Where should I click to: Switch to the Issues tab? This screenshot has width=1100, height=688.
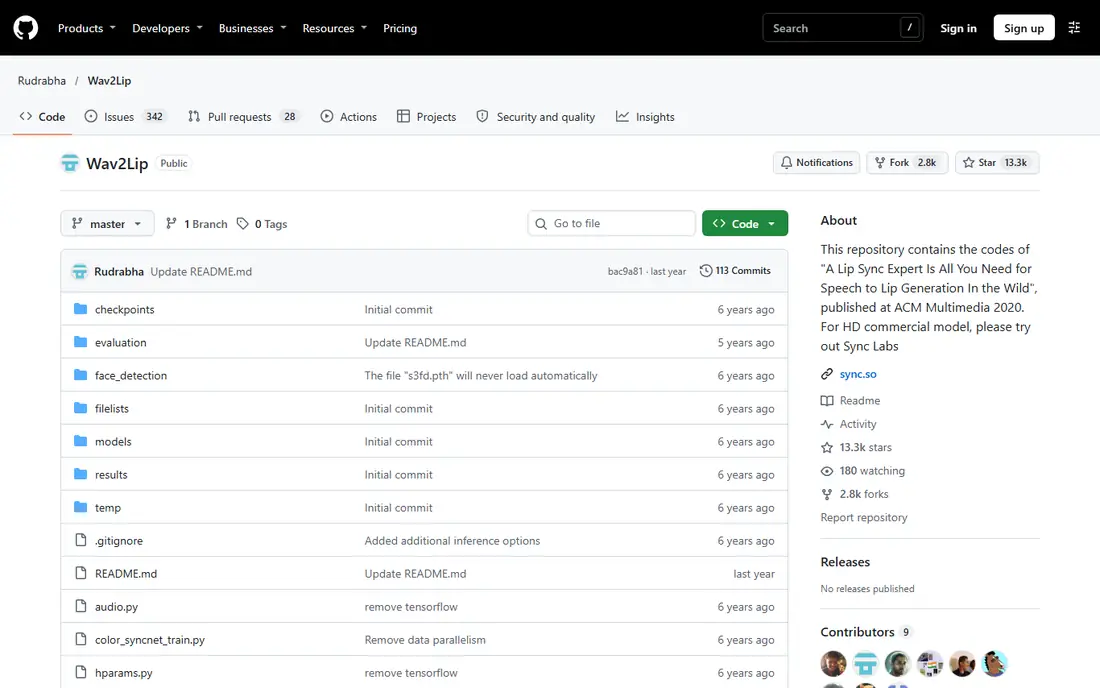[126, 117]
